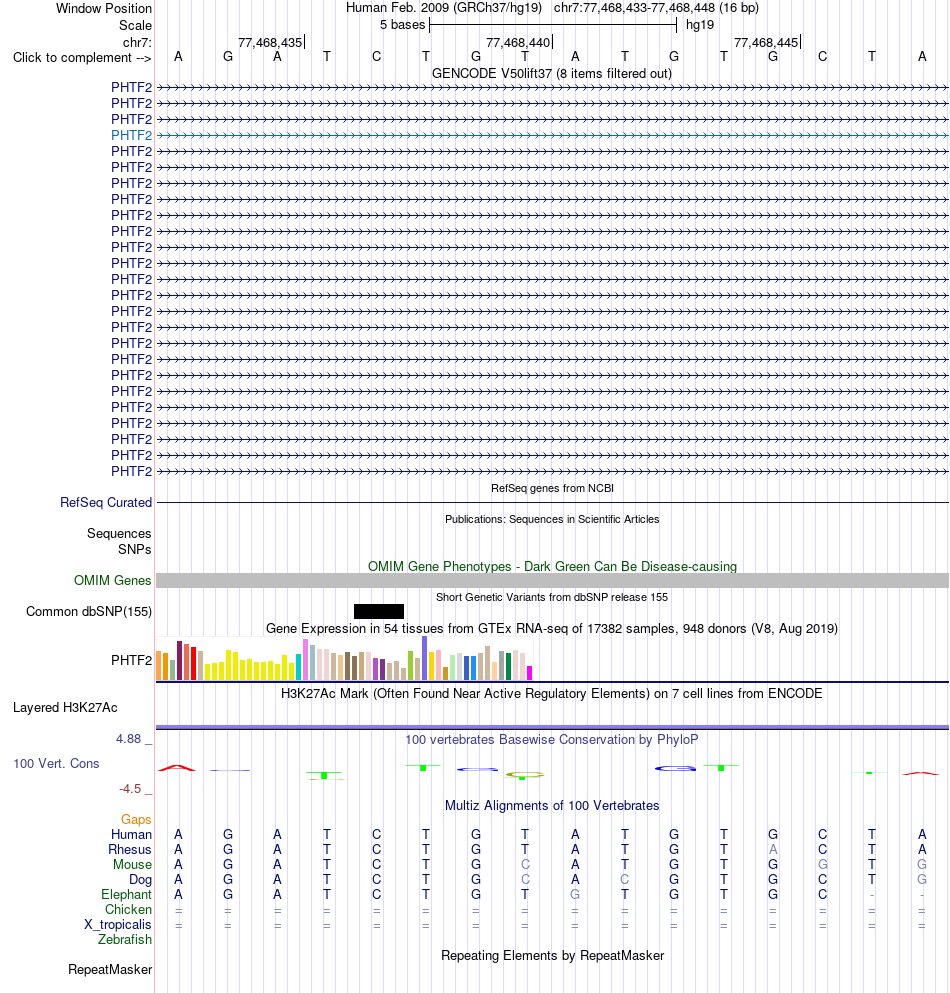Viewport: 950px width, 993px height.
Task: Click the 77,468,445 coordinate marker
Action: pos(766,42)
